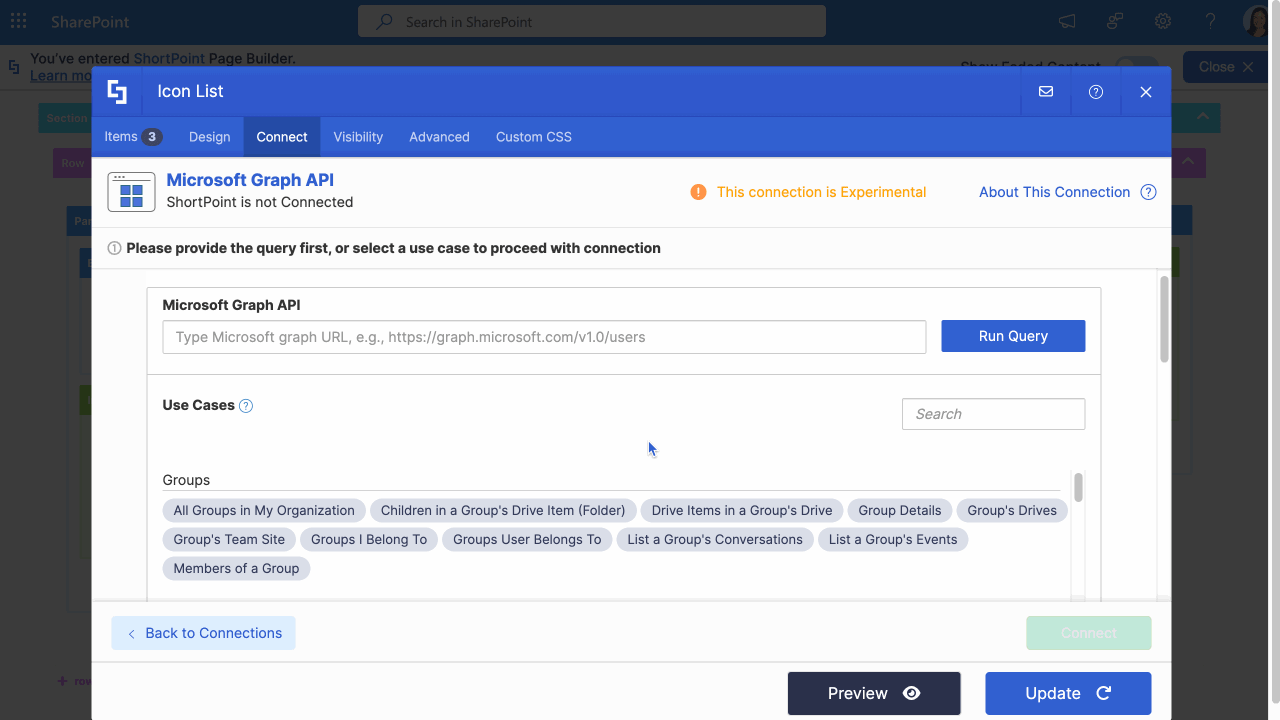1280x720 pixels.
Task: Click the SharePoint search box
Action: [x=592, y=21]
